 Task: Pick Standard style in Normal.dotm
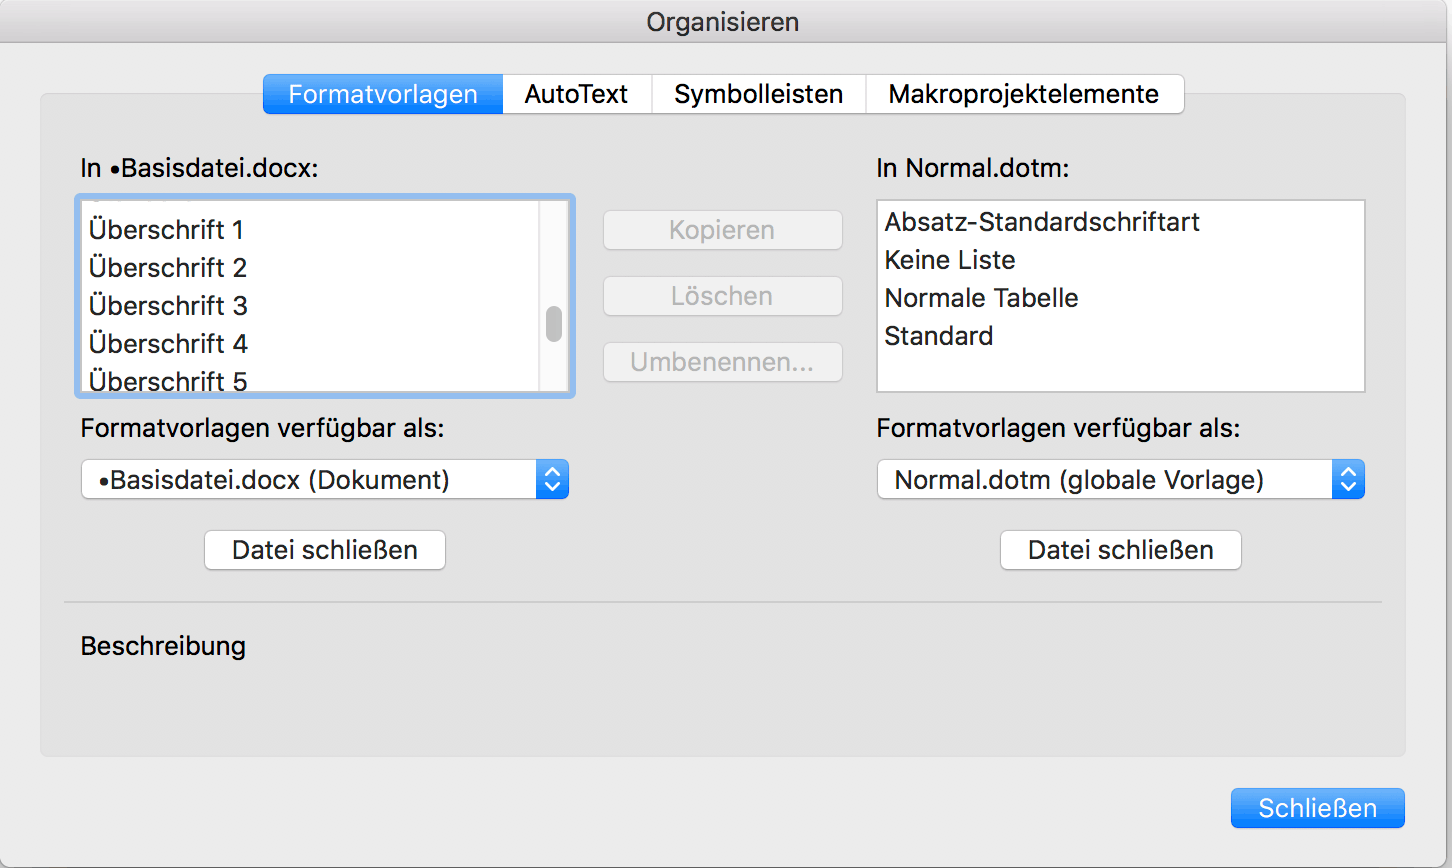(1120, 336)
